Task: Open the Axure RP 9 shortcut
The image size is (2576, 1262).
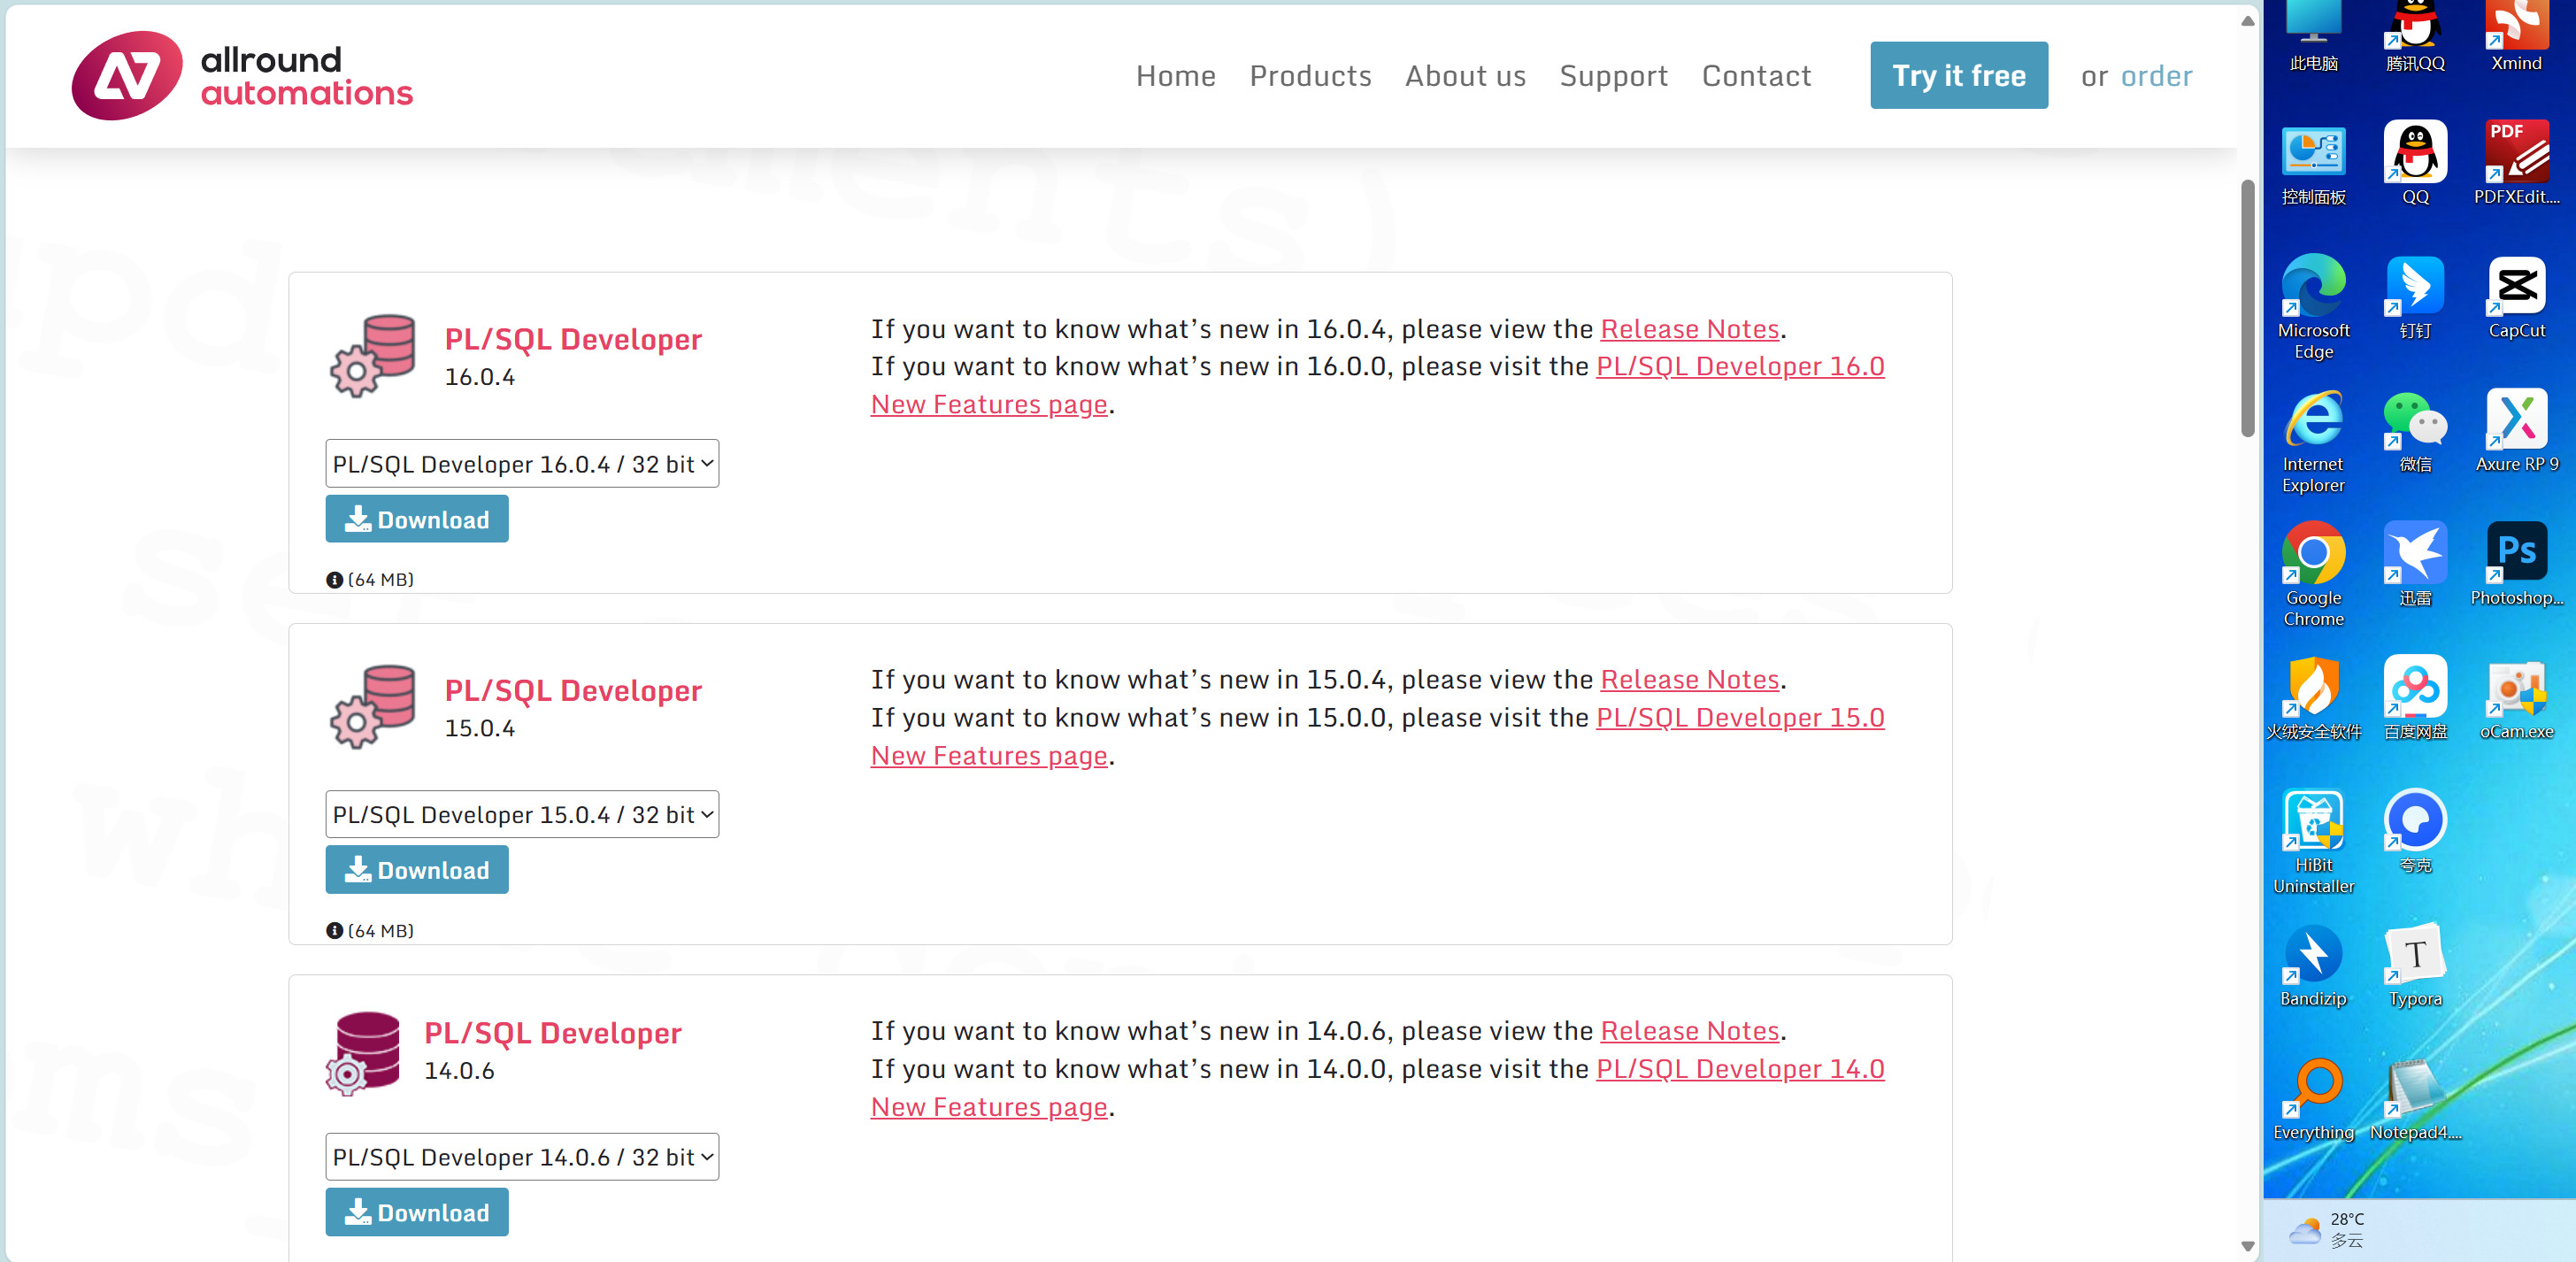Action: 2516,420
